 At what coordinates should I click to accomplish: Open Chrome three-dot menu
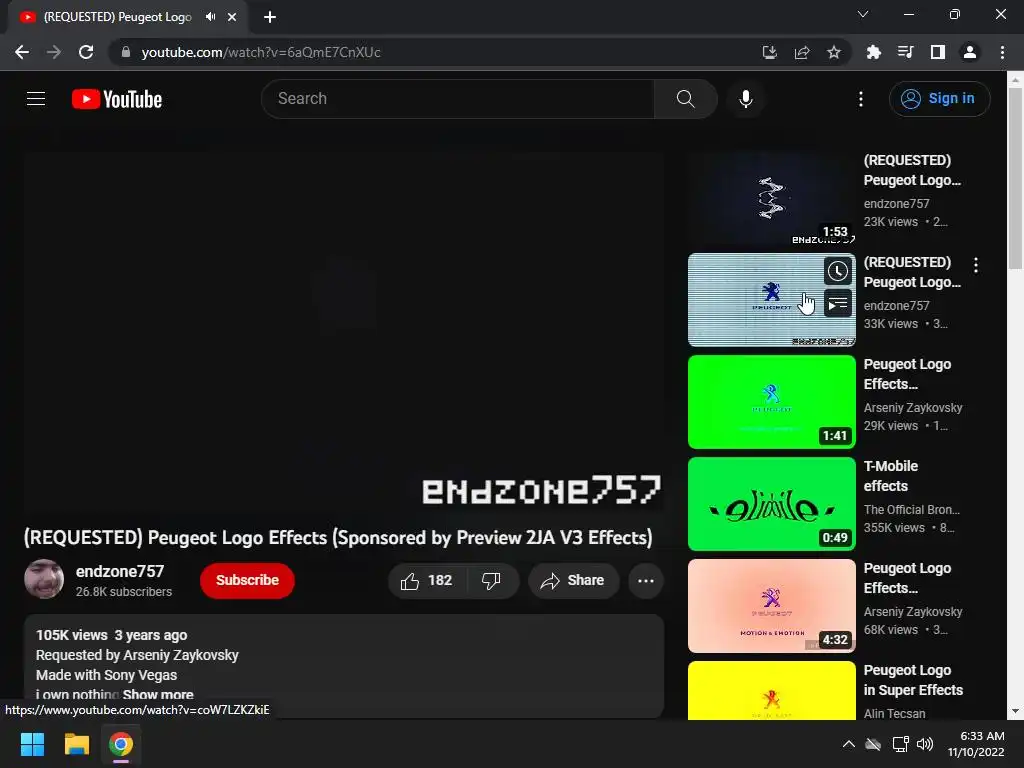point(1002,52)
